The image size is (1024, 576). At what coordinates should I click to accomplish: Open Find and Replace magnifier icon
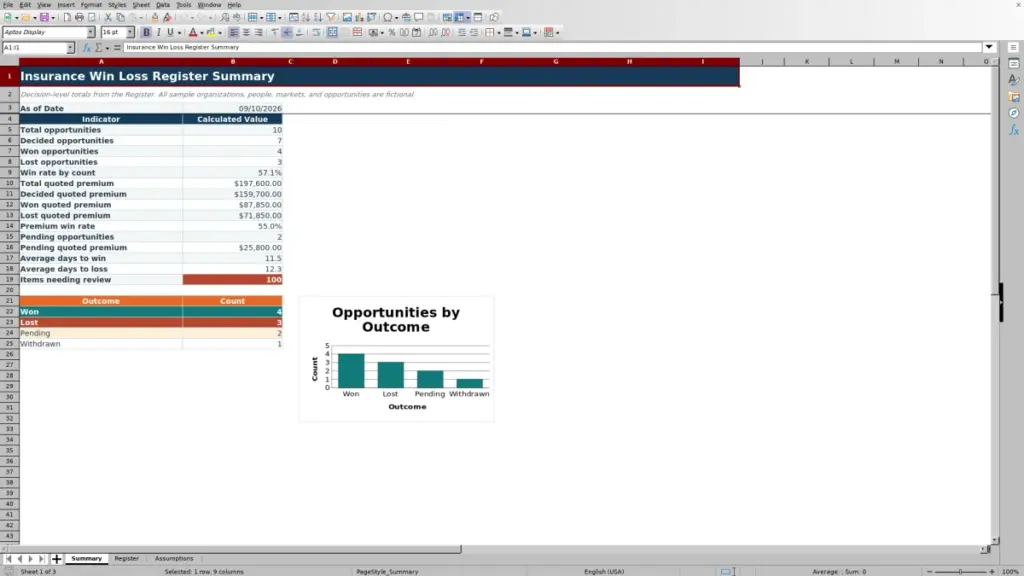coord(225,18)
